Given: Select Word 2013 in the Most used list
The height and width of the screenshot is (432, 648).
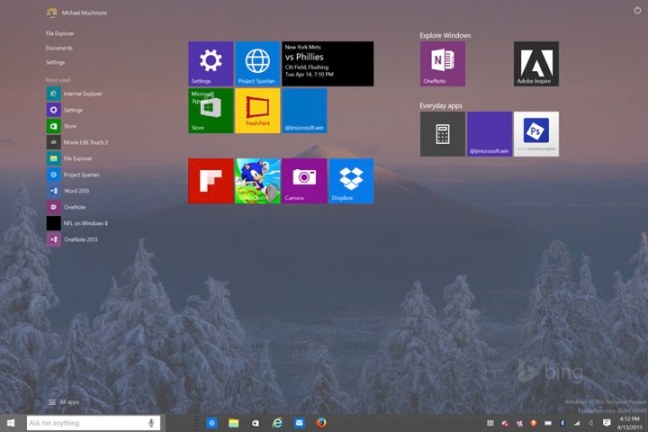Looking at the screenshot, I should (75, 190).
